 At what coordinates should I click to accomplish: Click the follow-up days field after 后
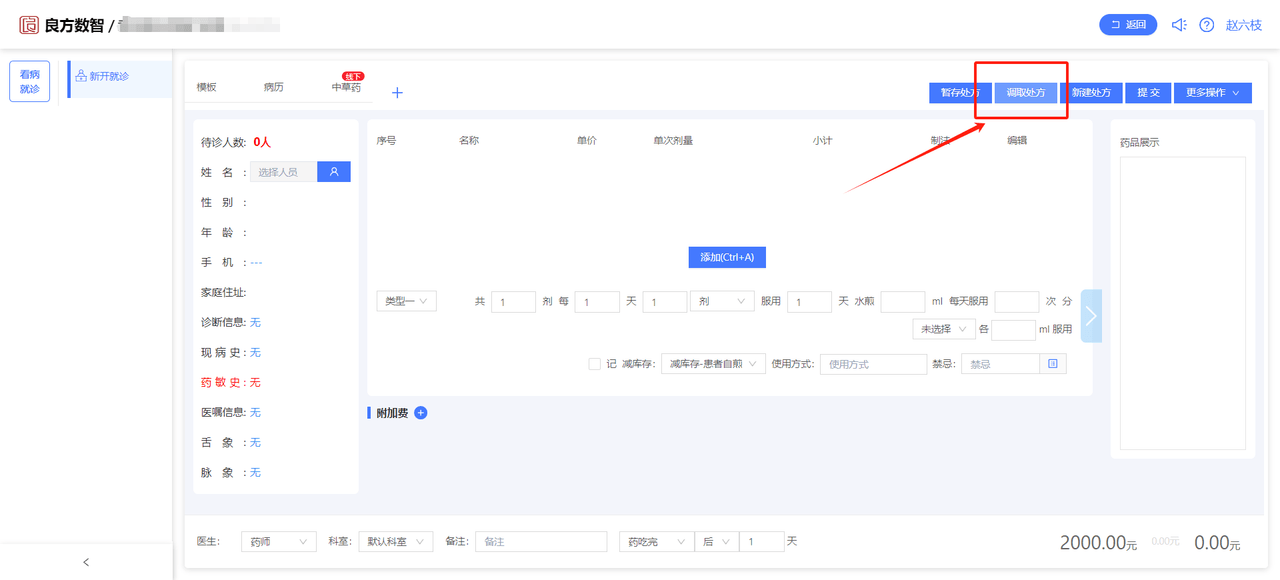point(762,541)
